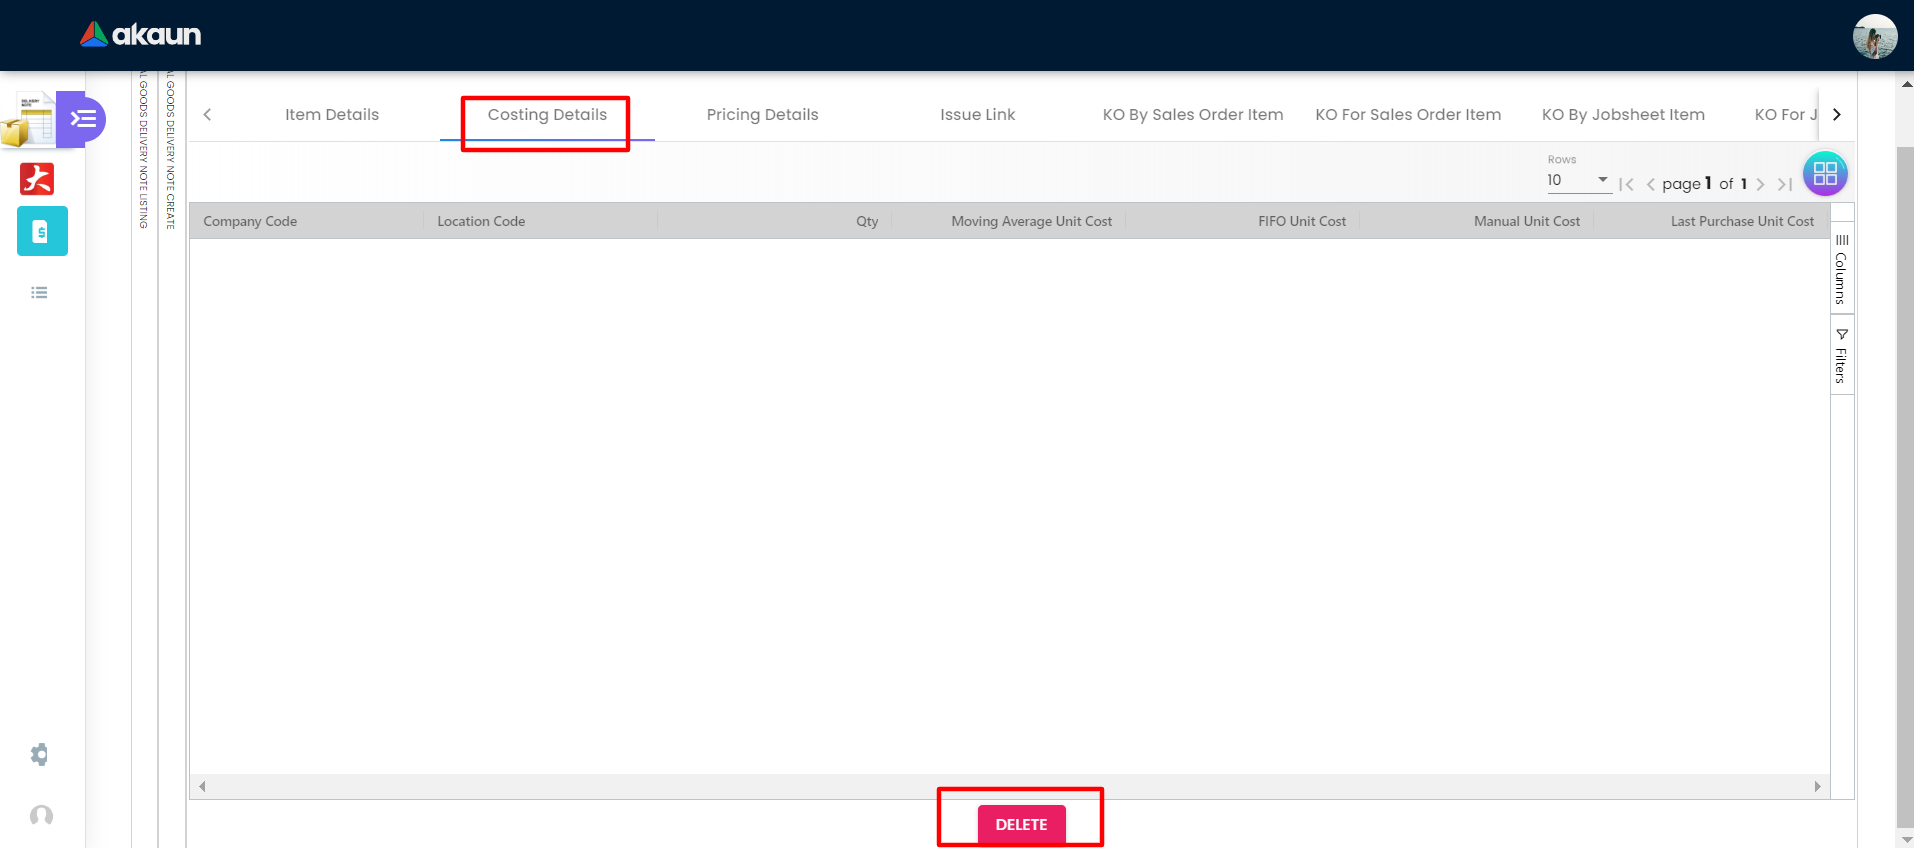This screenshot has width=1914, height=848.
Task: Sort by Last Purchase Unit Cost column
Action: (x=1742, y=221)
